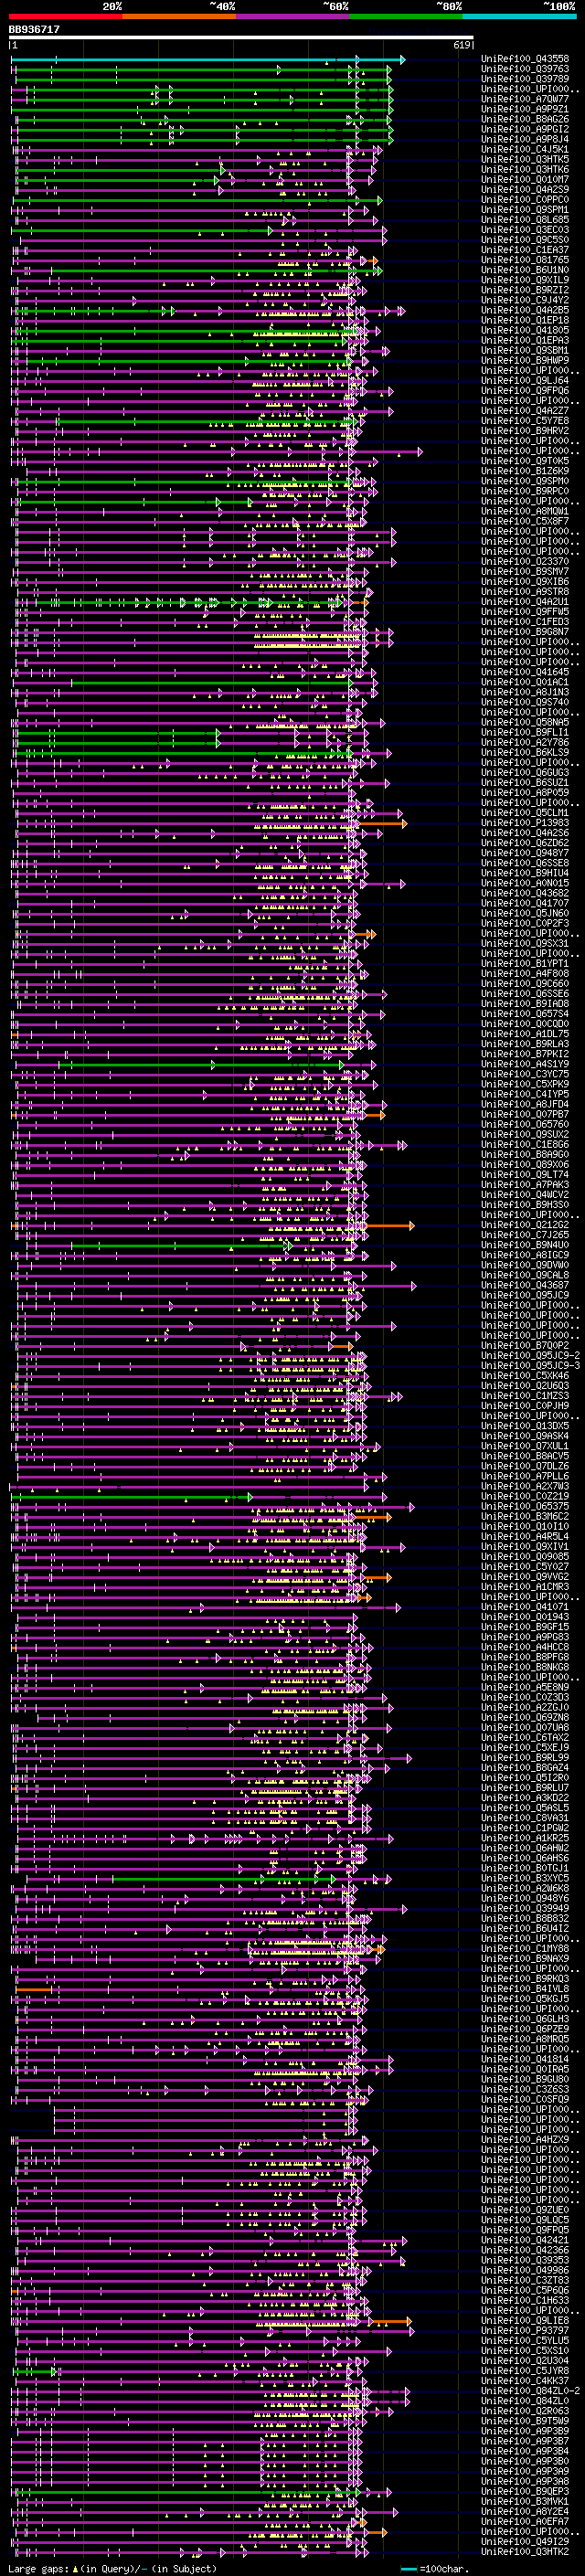The height and width of the screenshot is (2576, 585).
Task: Open hit UniRef100_Q39789
Action: (x=525, y=79)
